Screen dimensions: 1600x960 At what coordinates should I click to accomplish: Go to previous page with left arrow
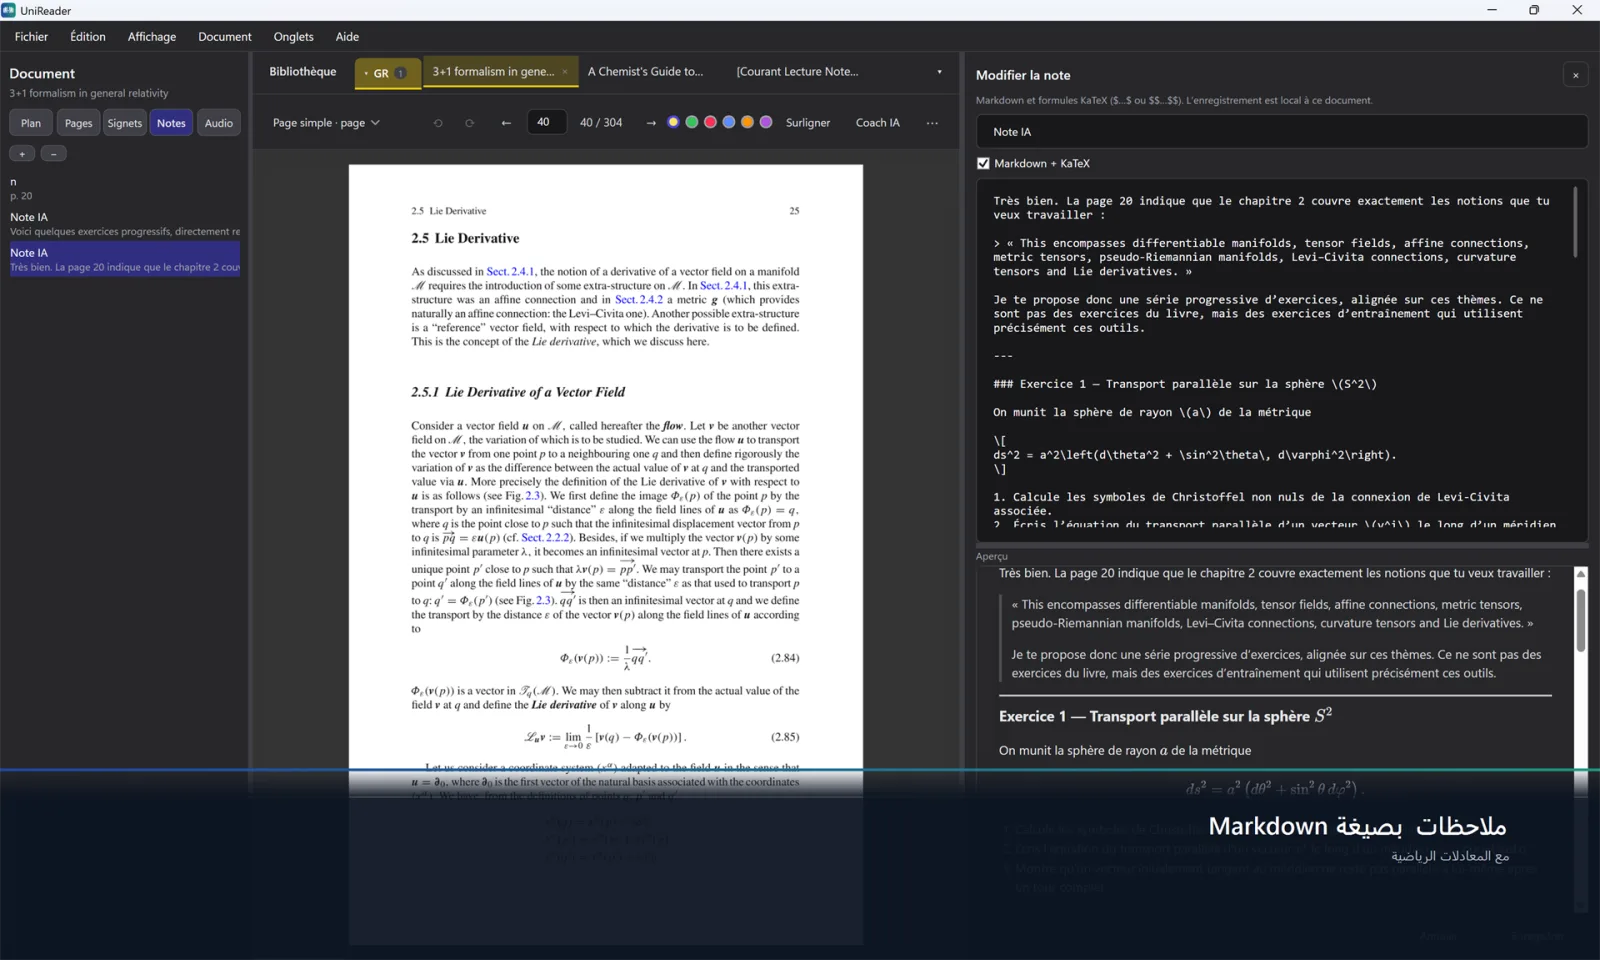506,123
